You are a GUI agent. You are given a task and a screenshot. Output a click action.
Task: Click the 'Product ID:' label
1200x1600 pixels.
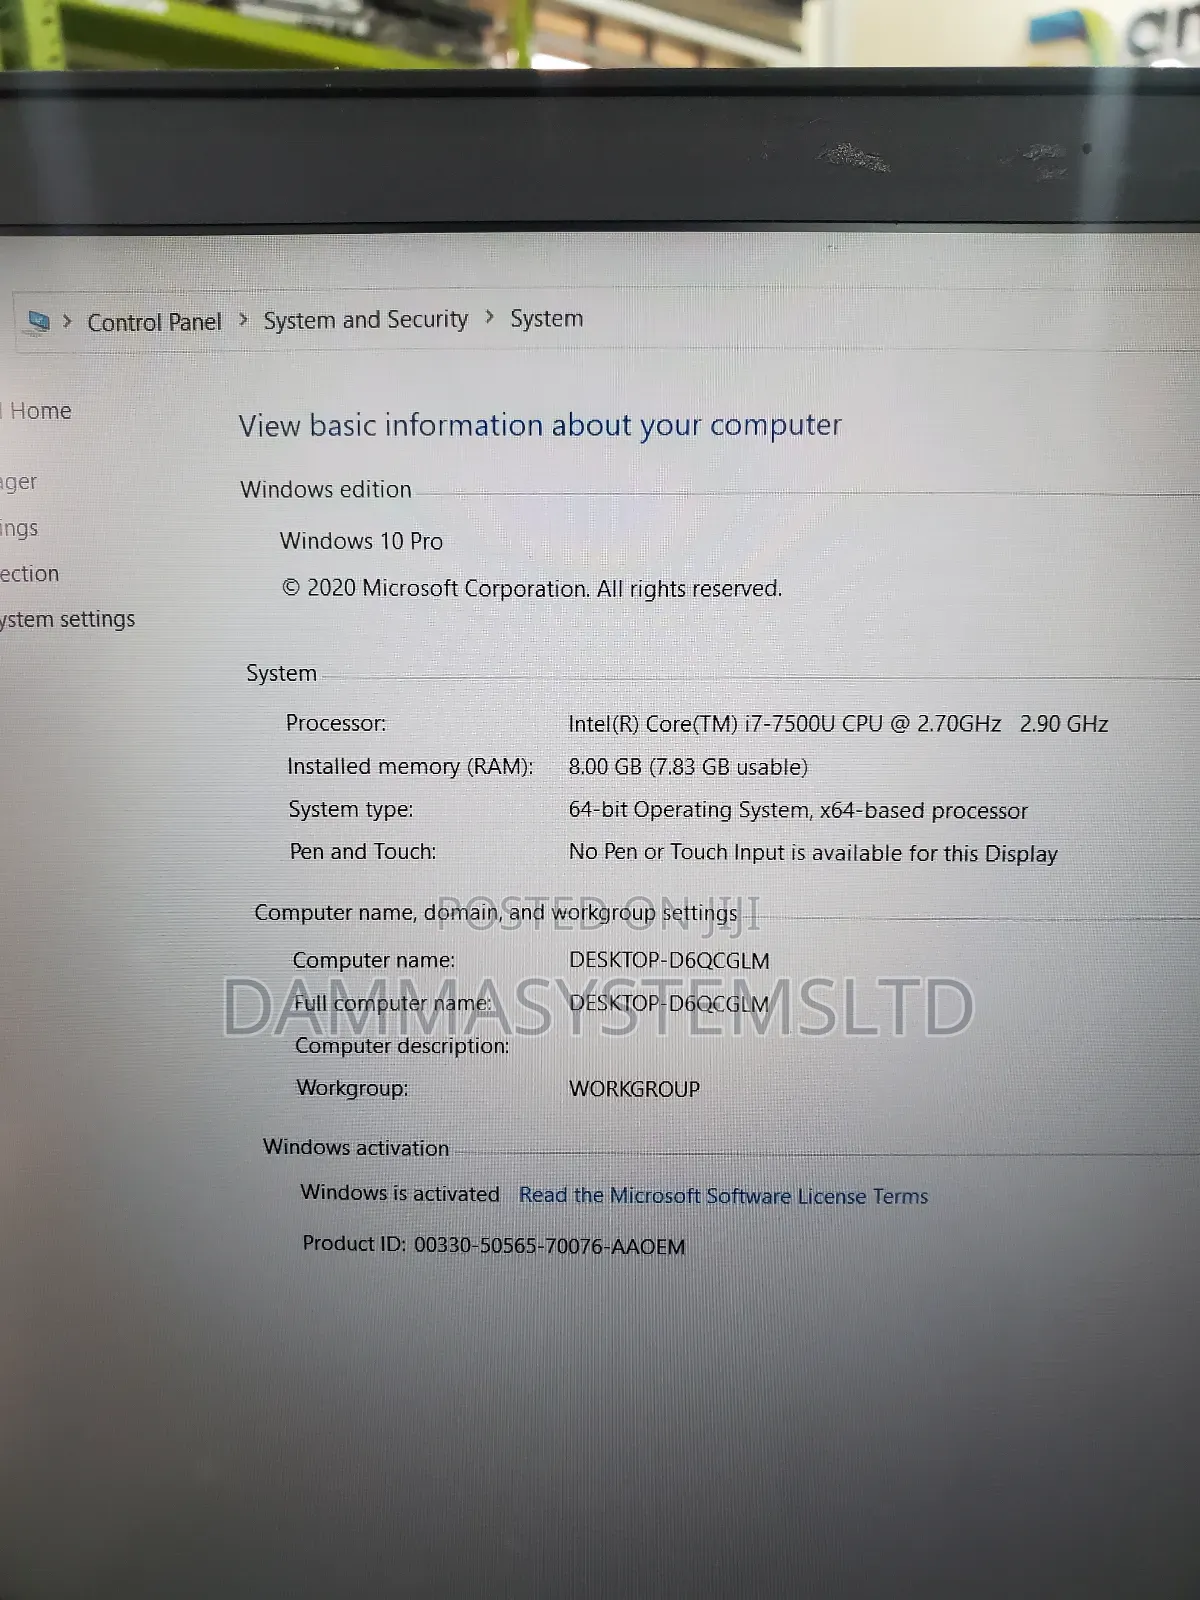click(354, 1243)
